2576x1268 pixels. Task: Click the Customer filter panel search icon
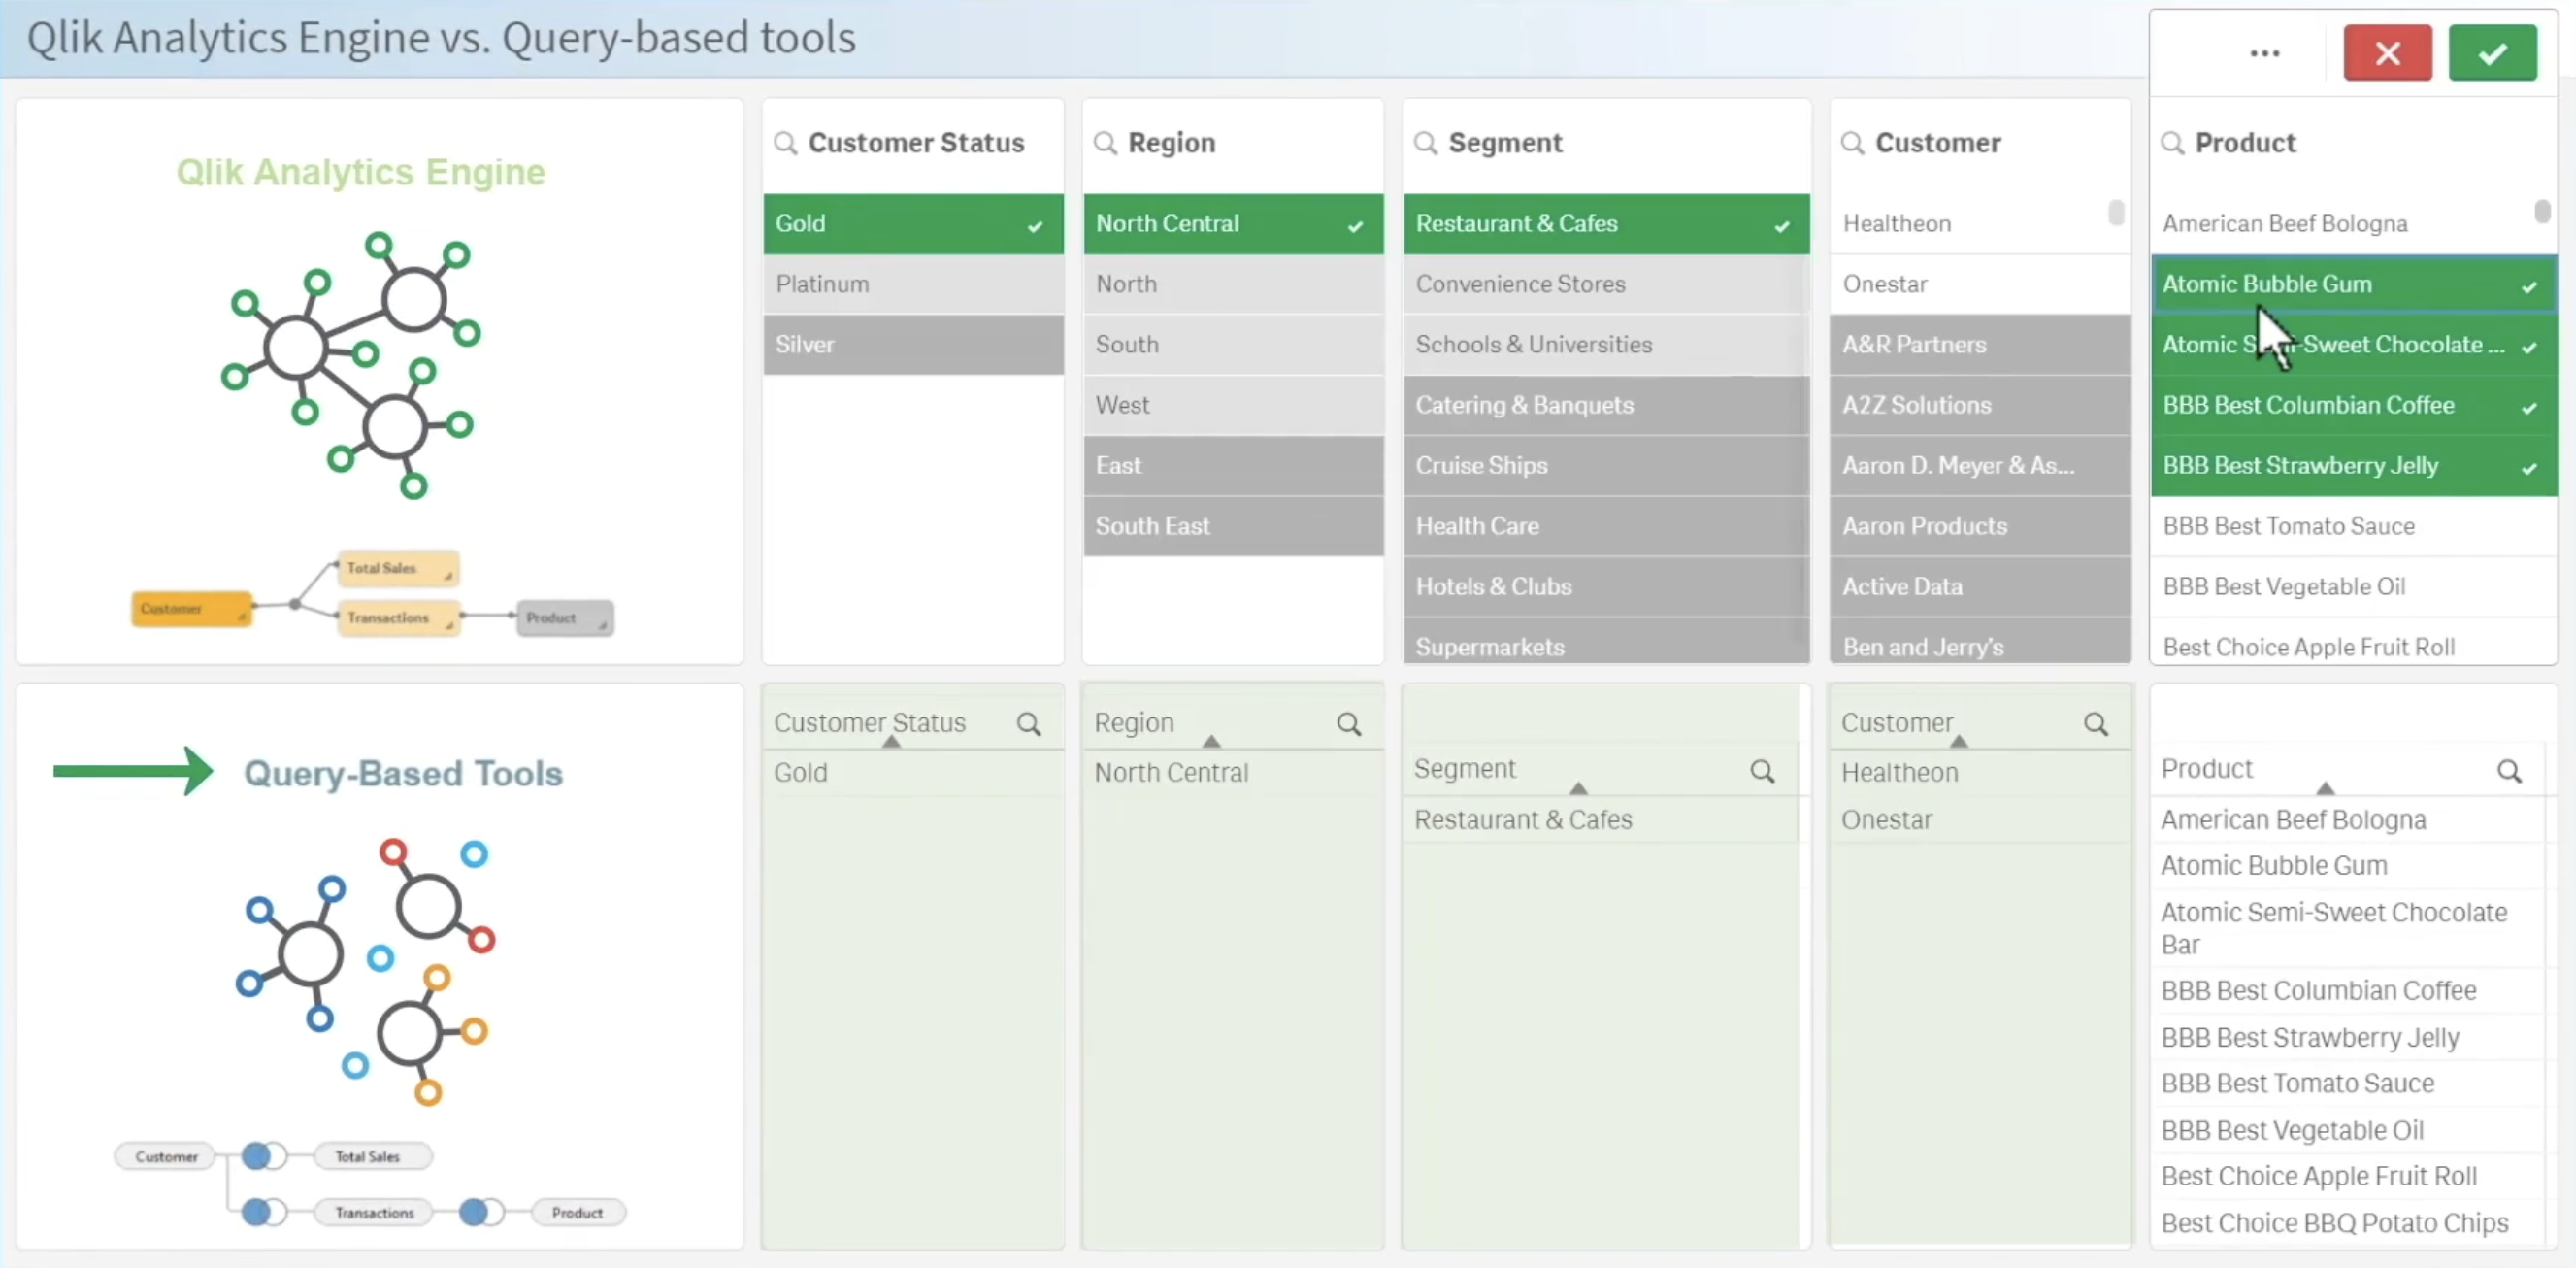1853,143
